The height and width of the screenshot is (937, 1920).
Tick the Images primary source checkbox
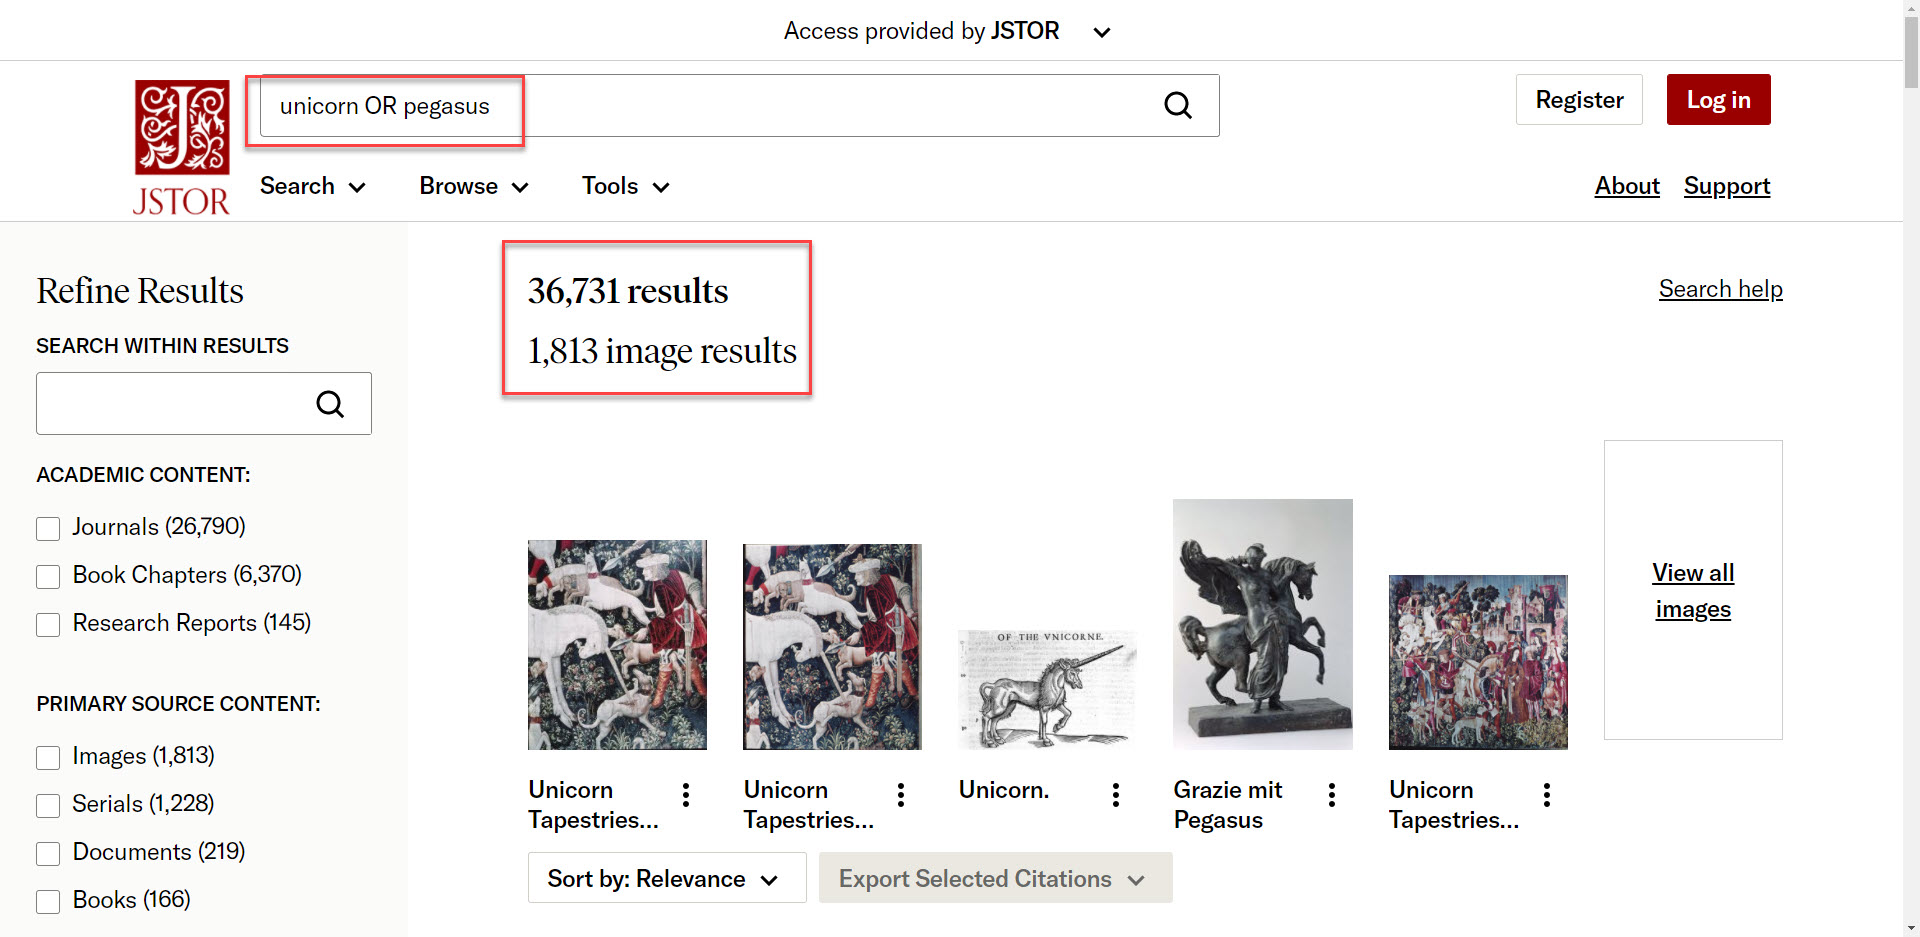(48, 757)
